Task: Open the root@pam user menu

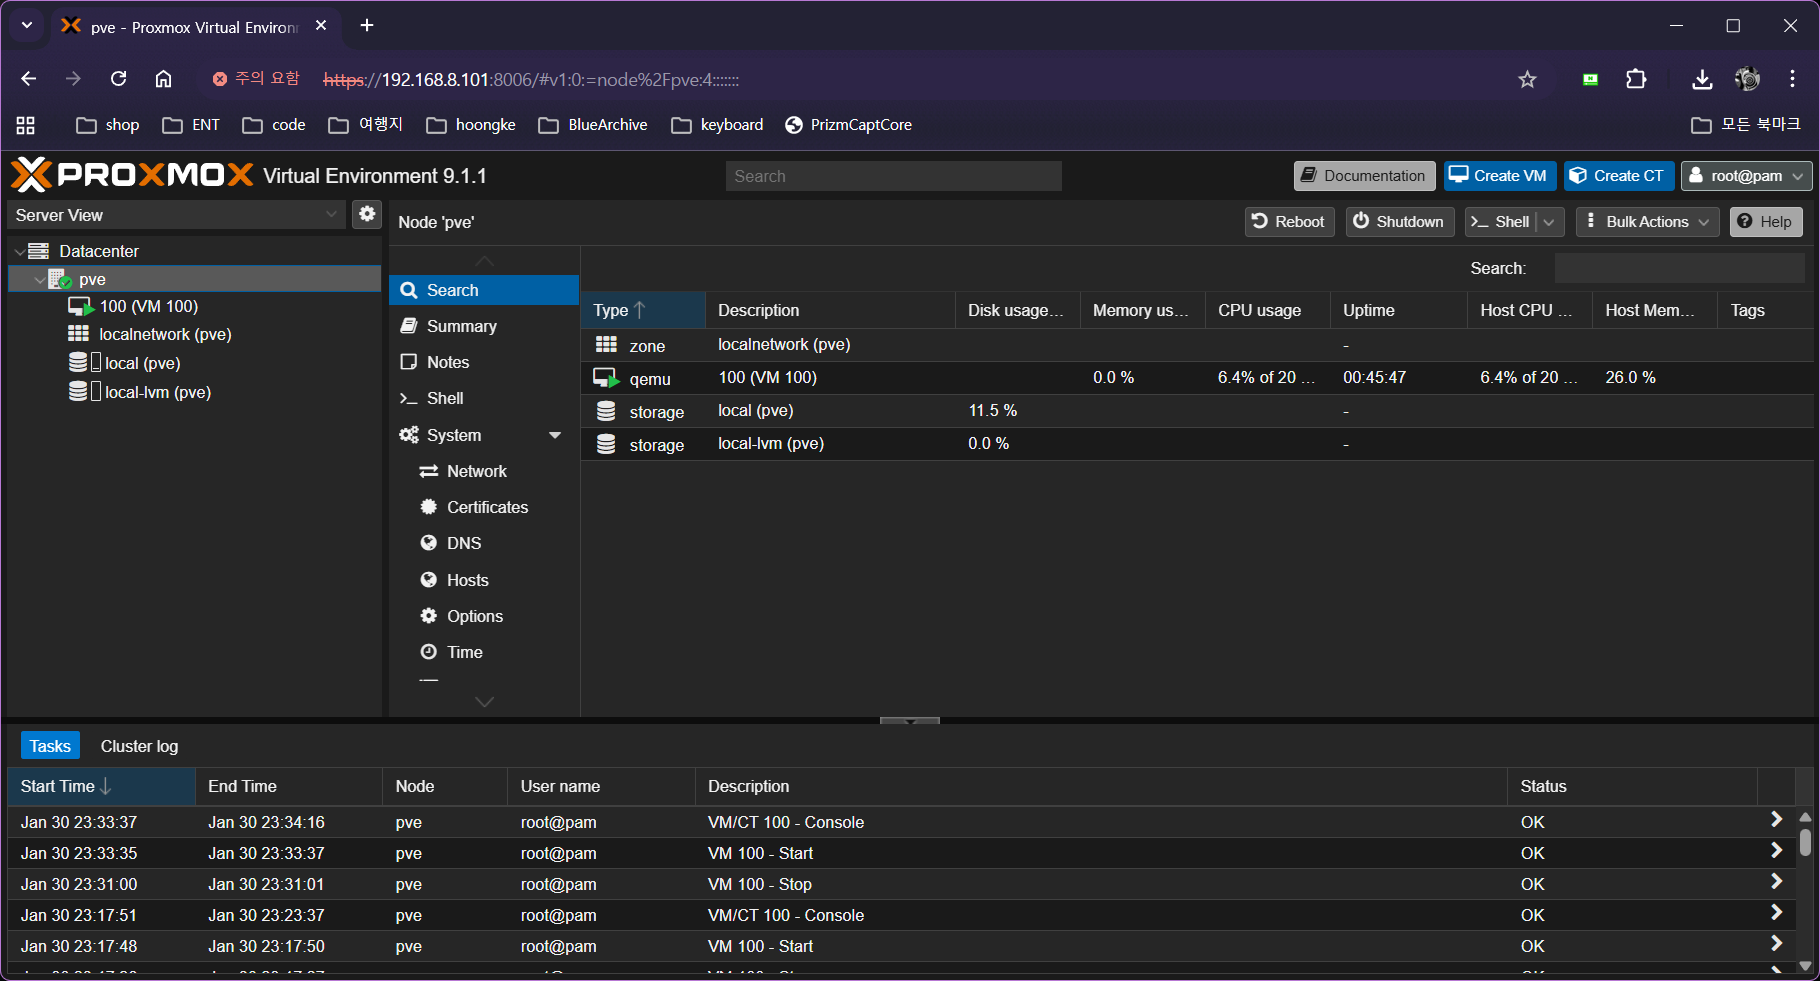Action: 1746,176
